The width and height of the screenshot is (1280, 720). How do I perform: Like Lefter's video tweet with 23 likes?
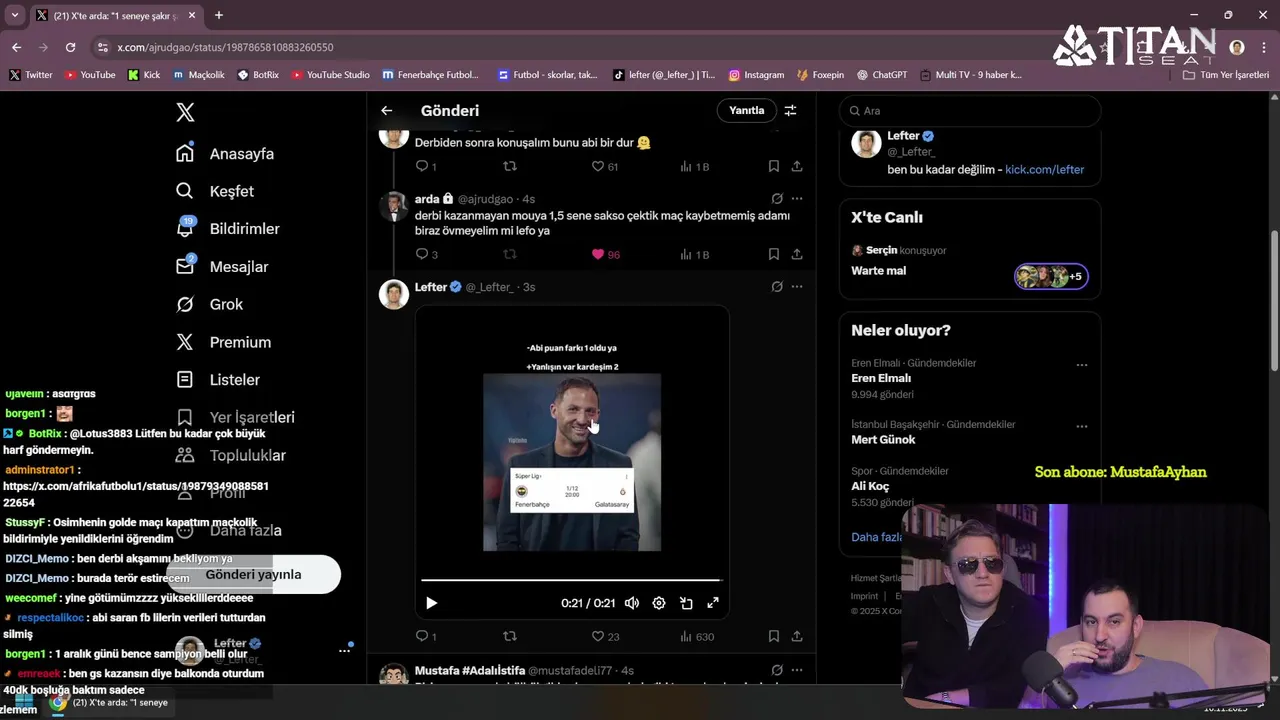(605, 636)
